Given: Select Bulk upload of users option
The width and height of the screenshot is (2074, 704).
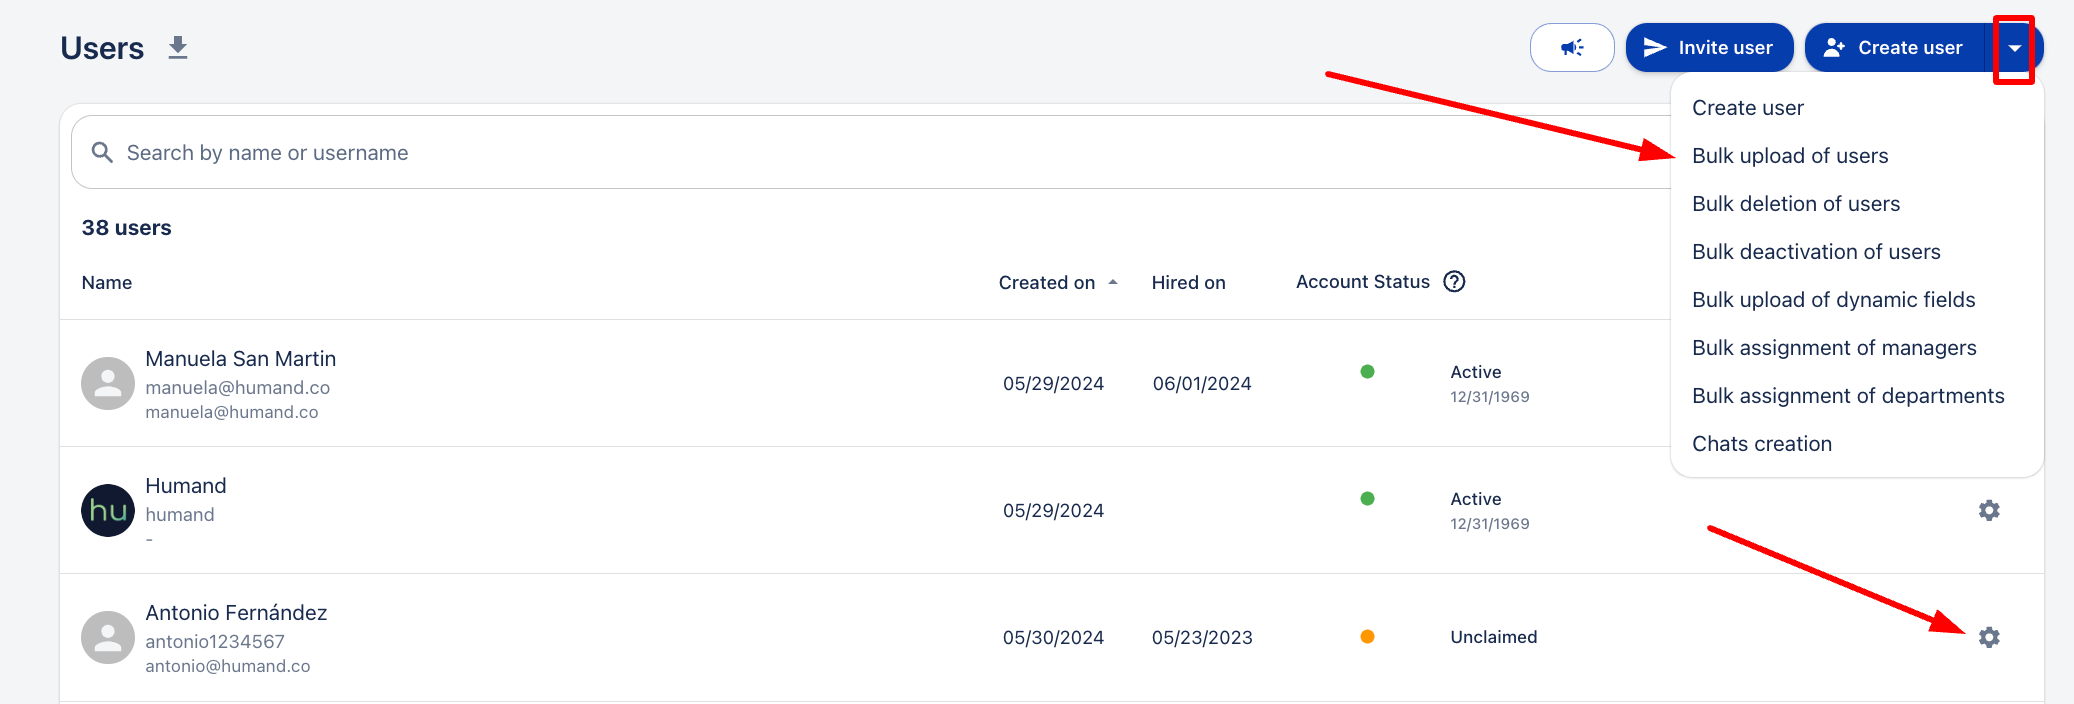Looking at the screenshot, I should pyautogui.click(x=1789, y=156).
